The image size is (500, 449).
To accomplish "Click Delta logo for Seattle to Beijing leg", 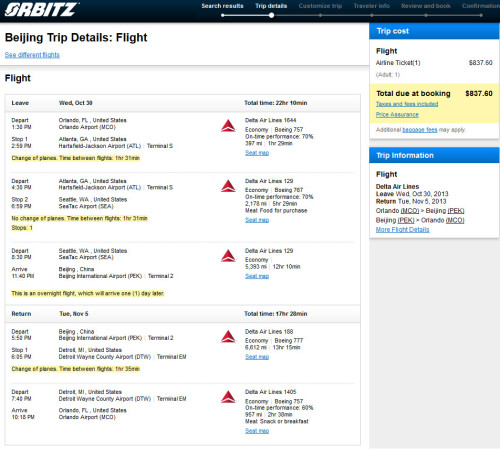I will (x=228, y=256).
